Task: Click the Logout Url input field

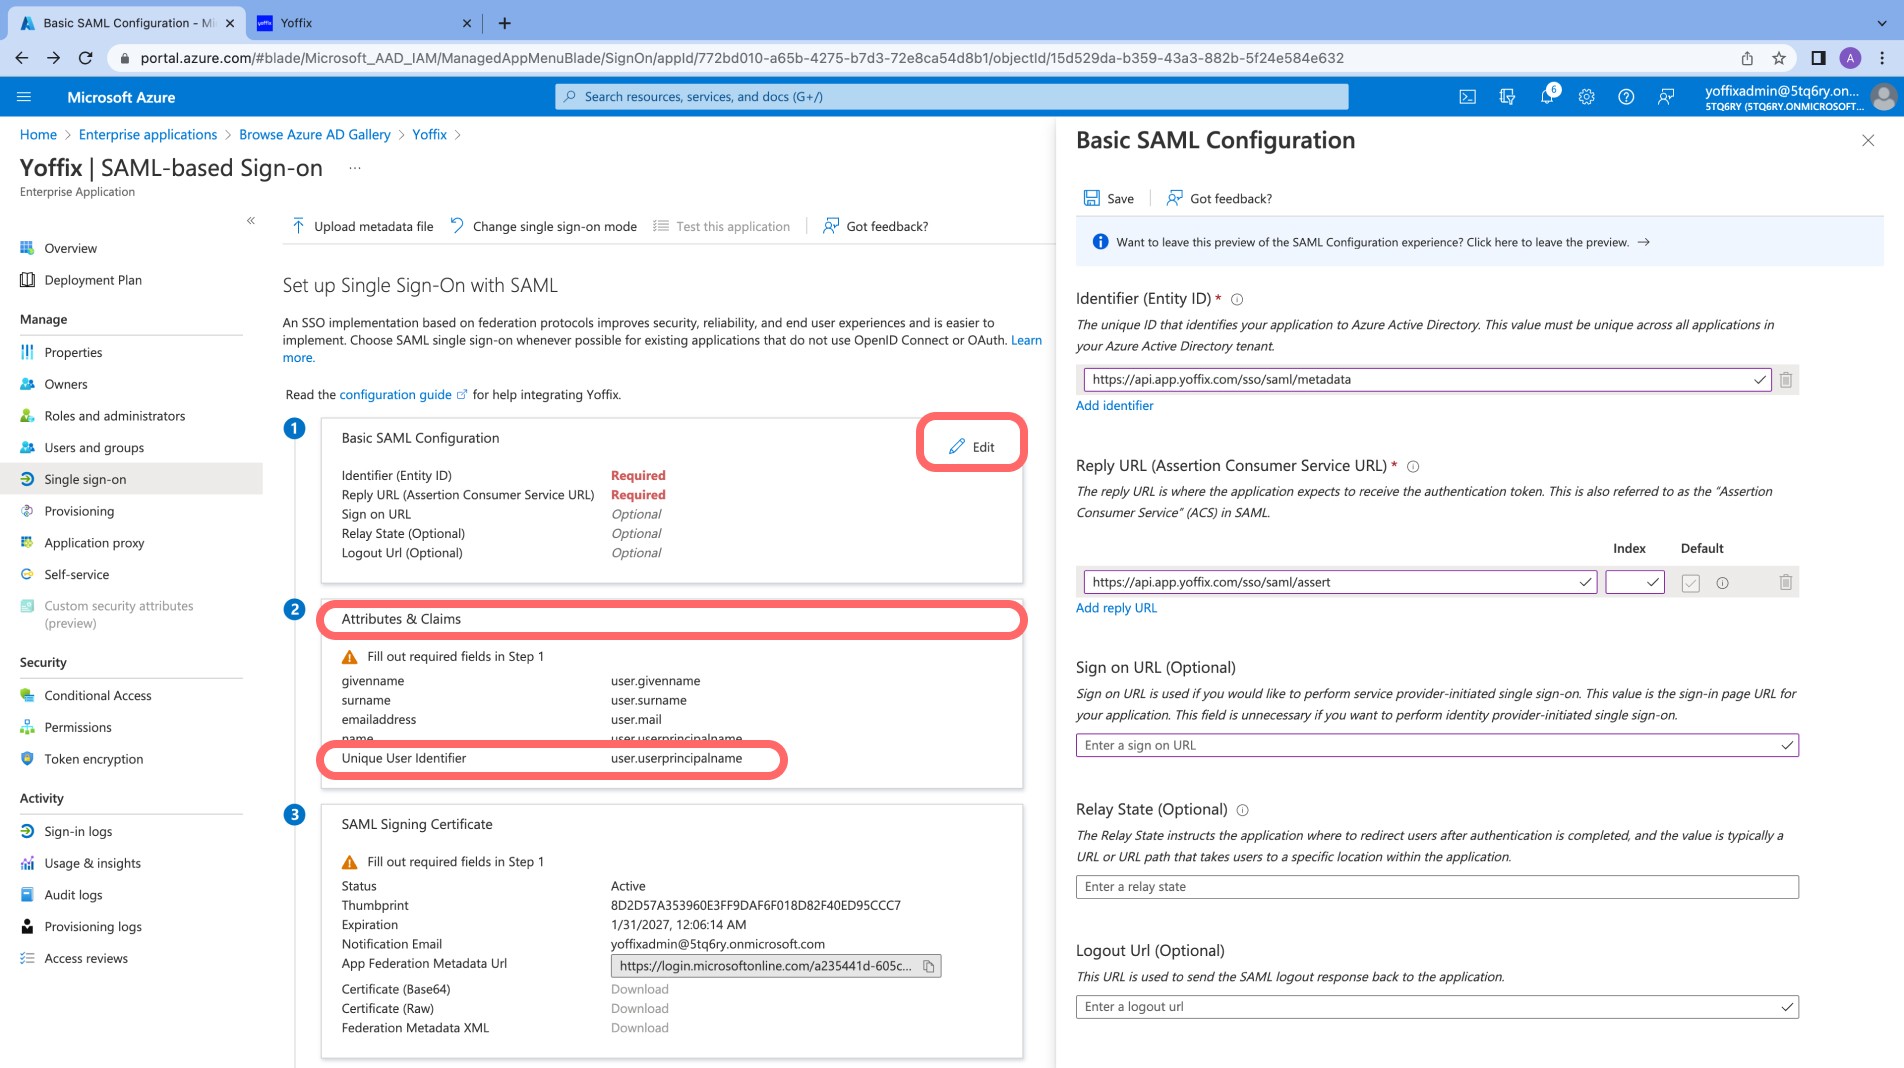Action: click(1437, 1007)
